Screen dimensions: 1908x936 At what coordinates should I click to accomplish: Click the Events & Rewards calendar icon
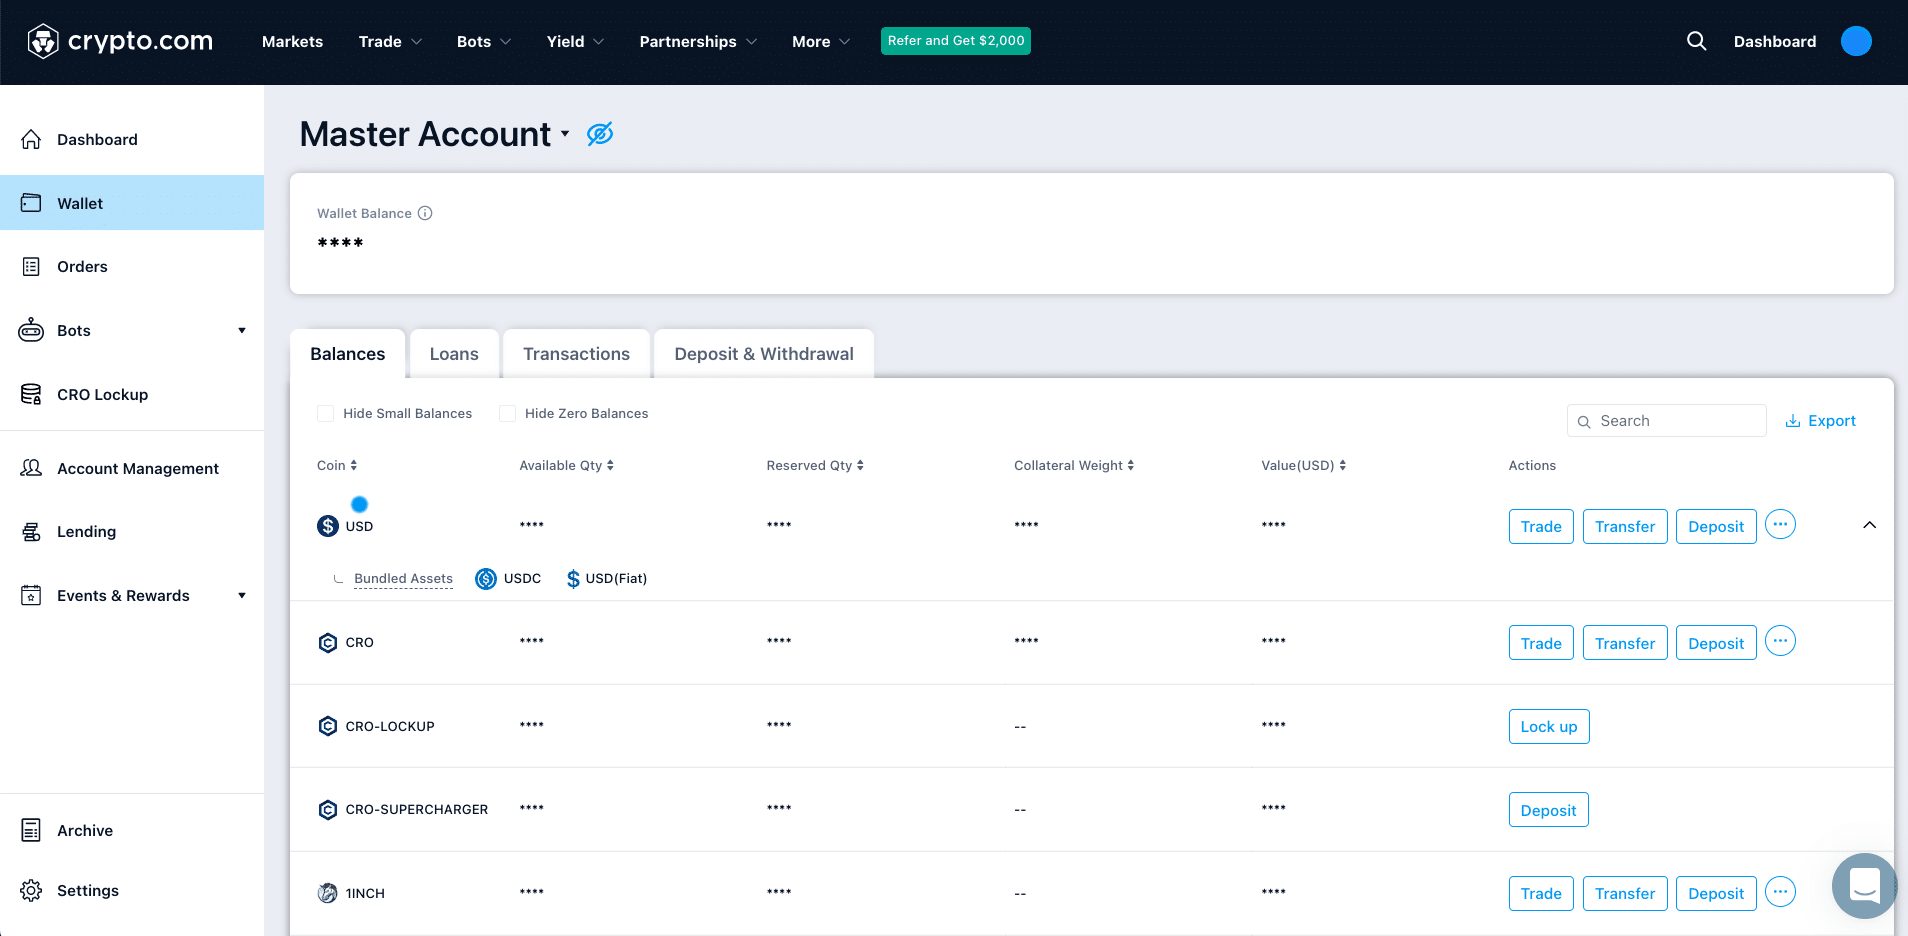click(x=31, y=595)
